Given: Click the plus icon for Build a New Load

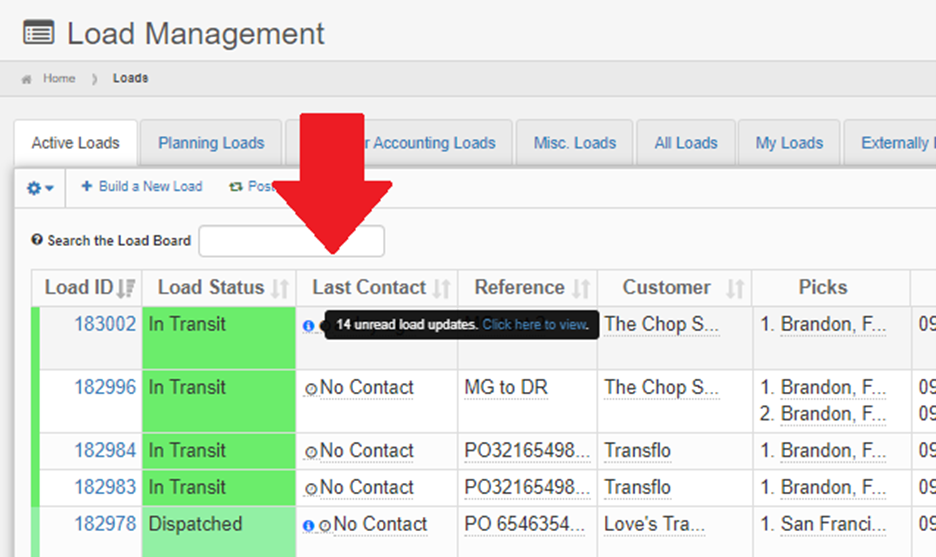Looking at the screenshot, I should pos(86,187).
